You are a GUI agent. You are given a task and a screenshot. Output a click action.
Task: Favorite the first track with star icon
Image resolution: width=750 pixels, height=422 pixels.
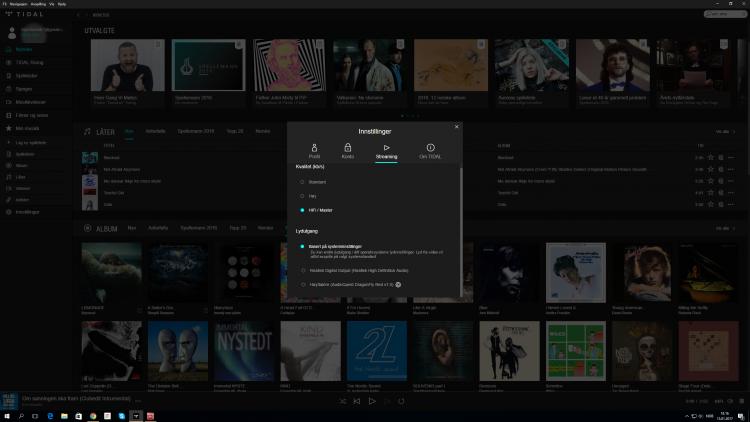(711, 157)
